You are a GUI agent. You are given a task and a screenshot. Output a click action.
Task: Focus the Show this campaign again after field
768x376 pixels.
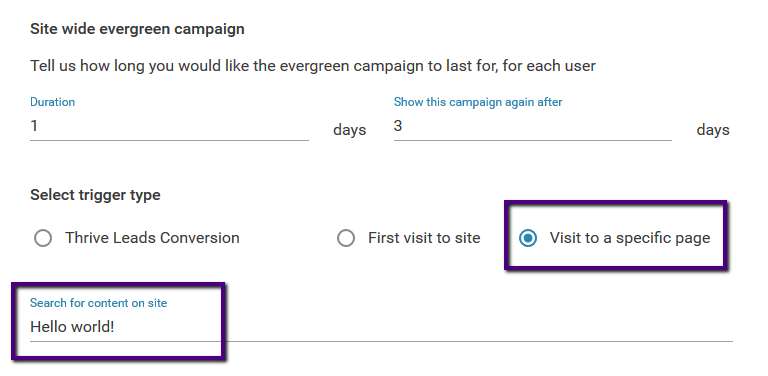(x=532, y=127)
